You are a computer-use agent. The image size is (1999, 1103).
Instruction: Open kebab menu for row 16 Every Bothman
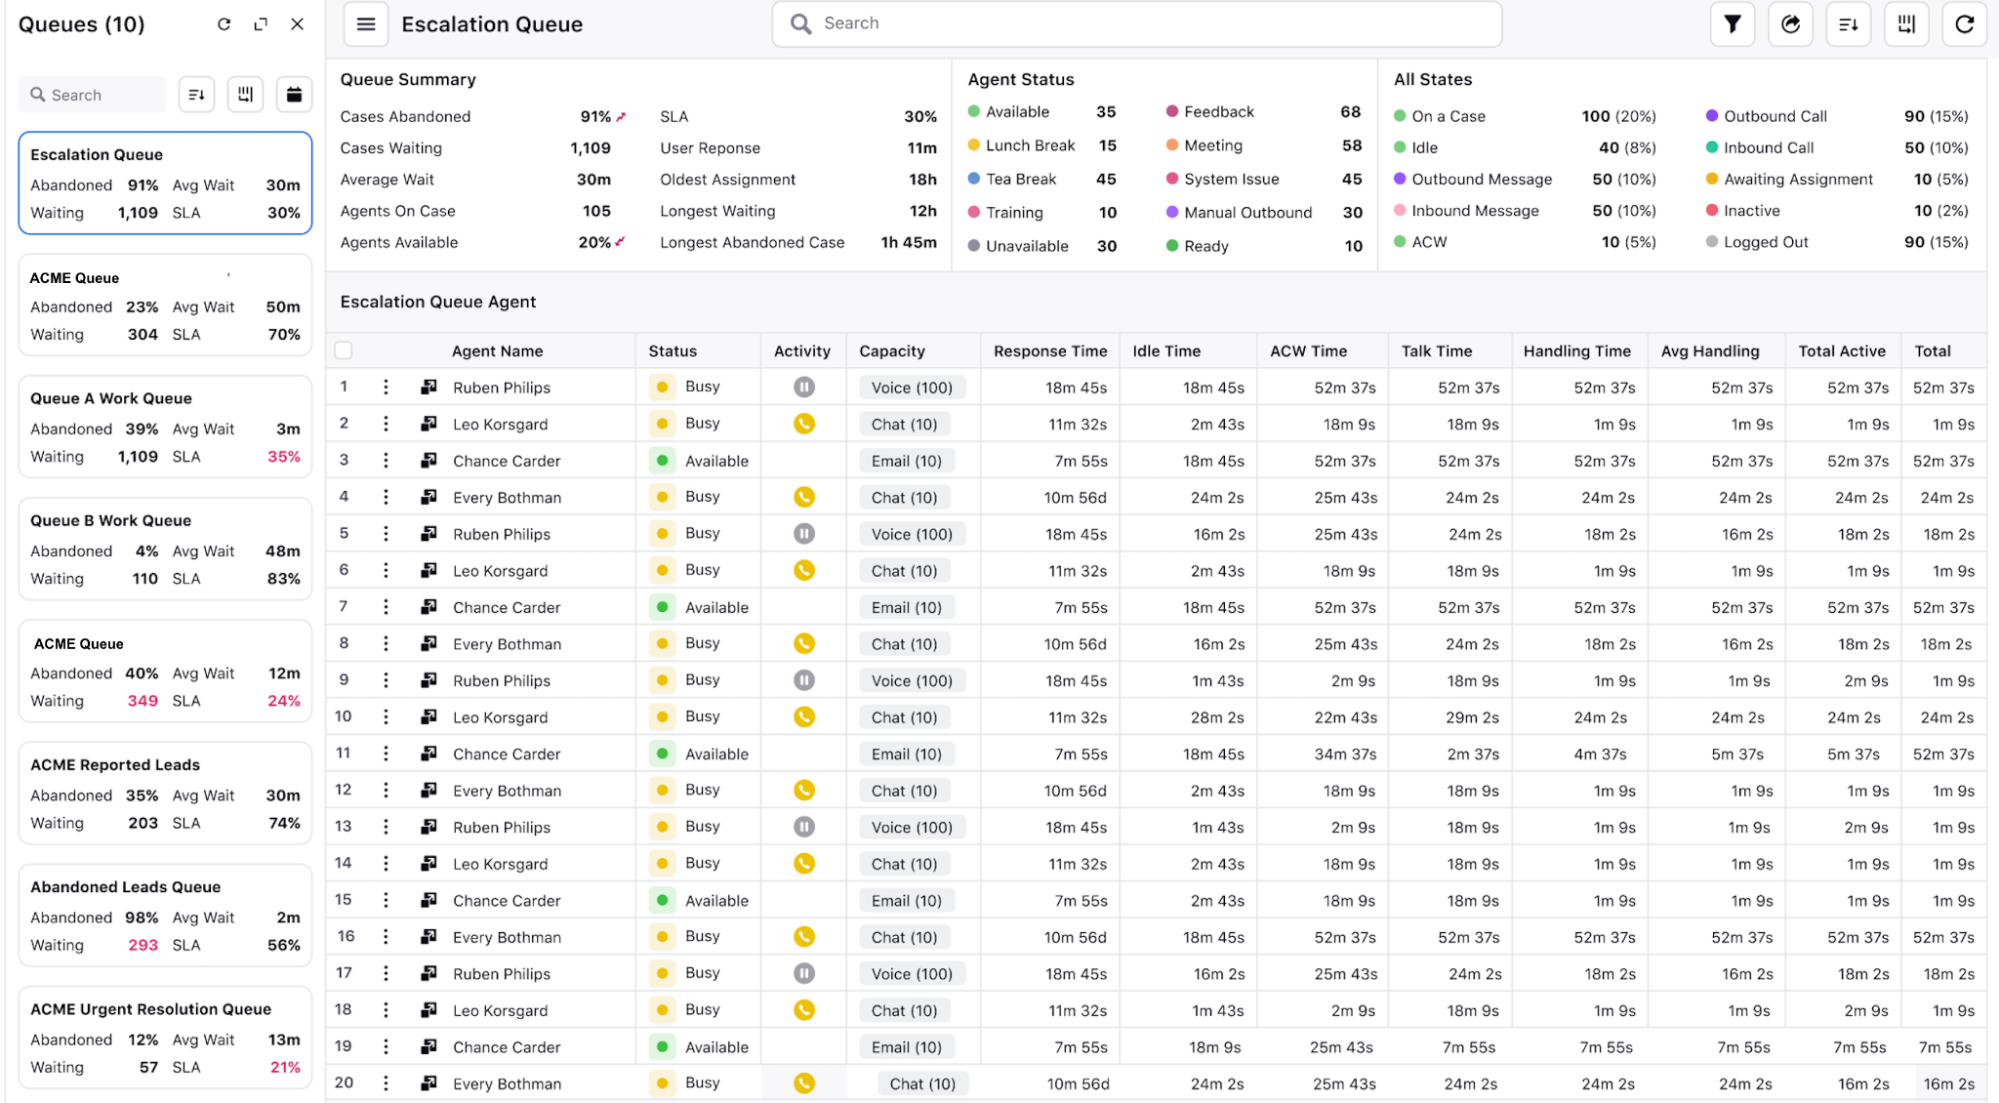coord(386,937)
